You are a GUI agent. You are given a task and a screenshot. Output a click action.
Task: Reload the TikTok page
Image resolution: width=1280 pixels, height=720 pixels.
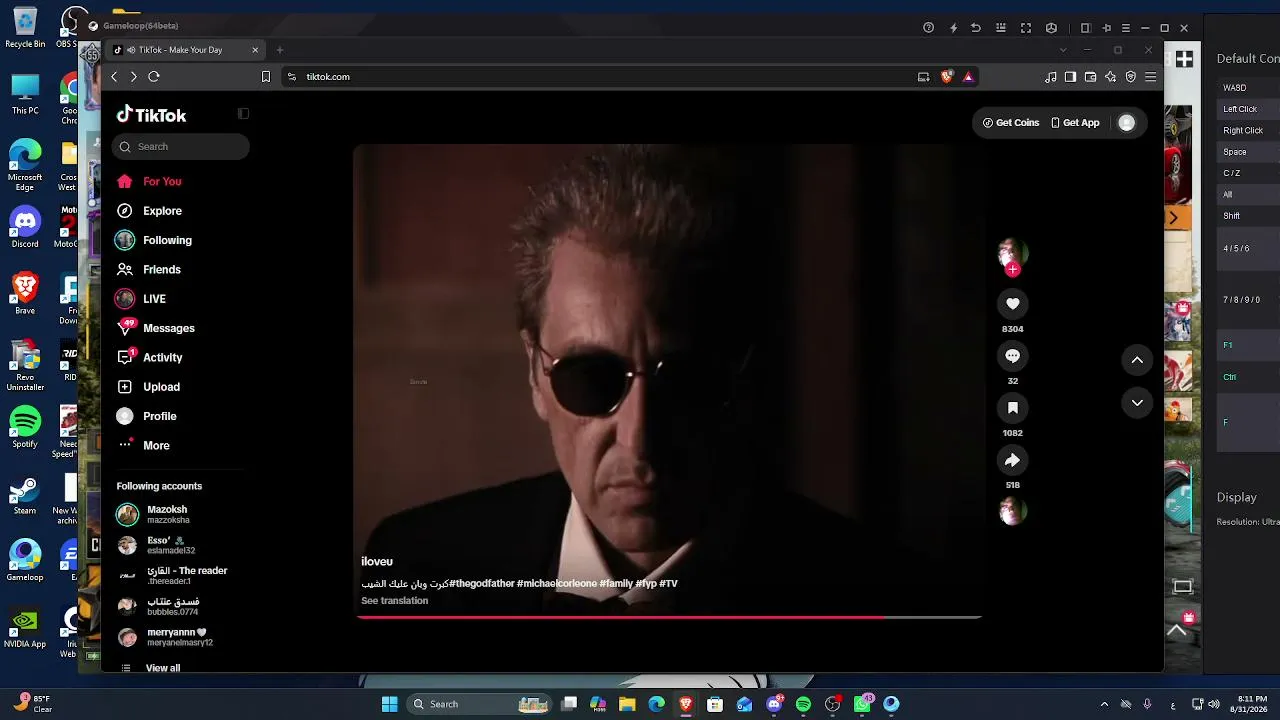[x=154, y=77]
